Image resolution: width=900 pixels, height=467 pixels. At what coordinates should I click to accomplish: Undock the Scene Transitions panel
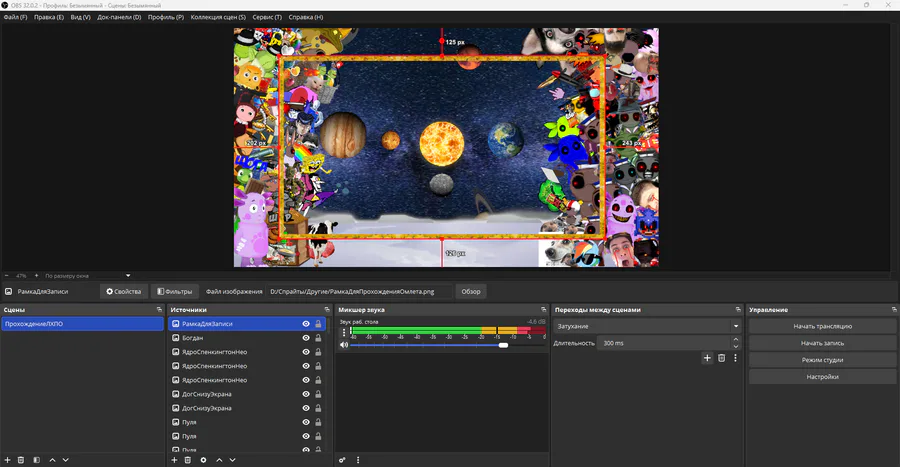click(738, 310)
